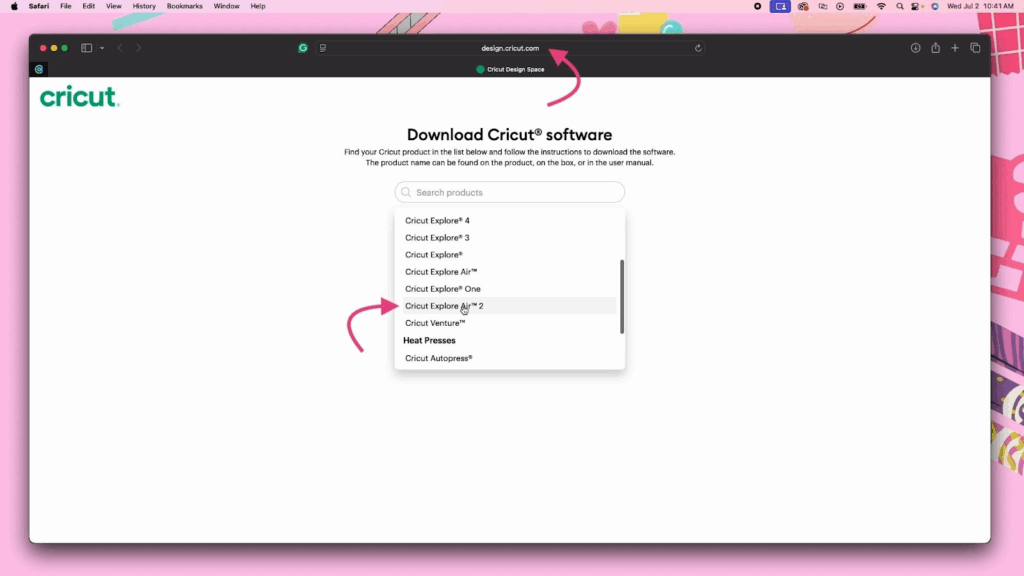The width and height of the screenshot is (1024, 576).
Task: Open the Help menu
Action: click(x=258, y=7)
